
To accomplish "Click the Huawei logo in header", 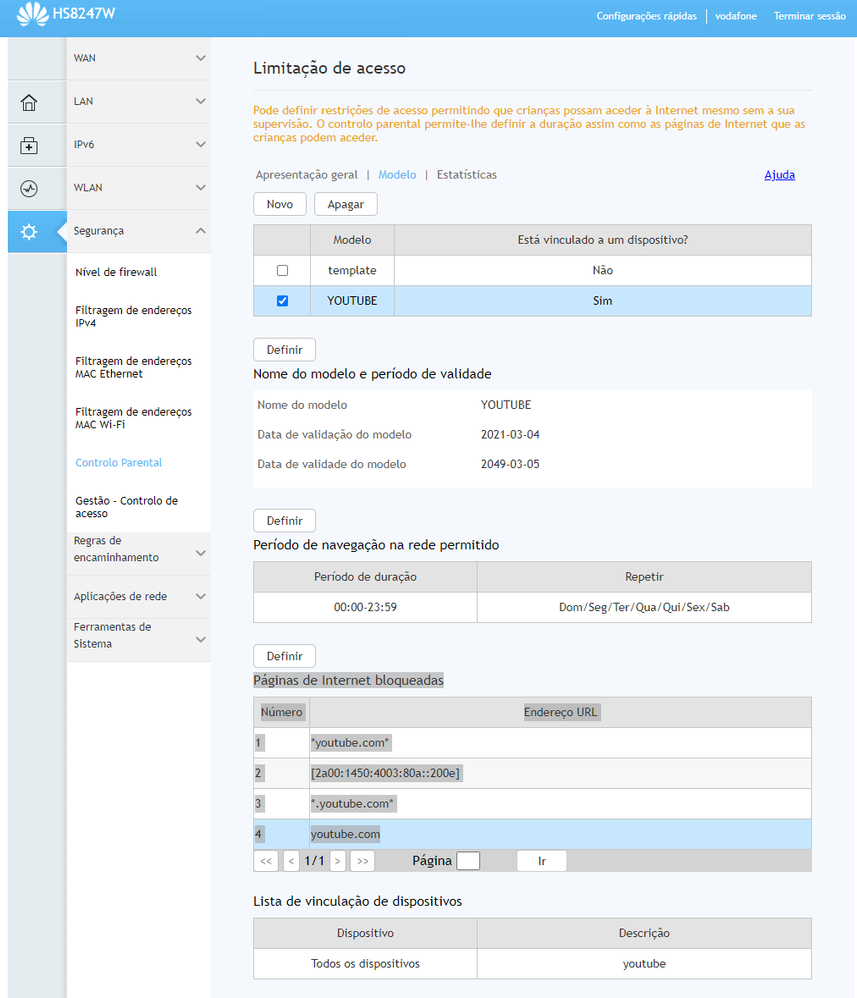I will pyautogui.click(x=33, y=15).
